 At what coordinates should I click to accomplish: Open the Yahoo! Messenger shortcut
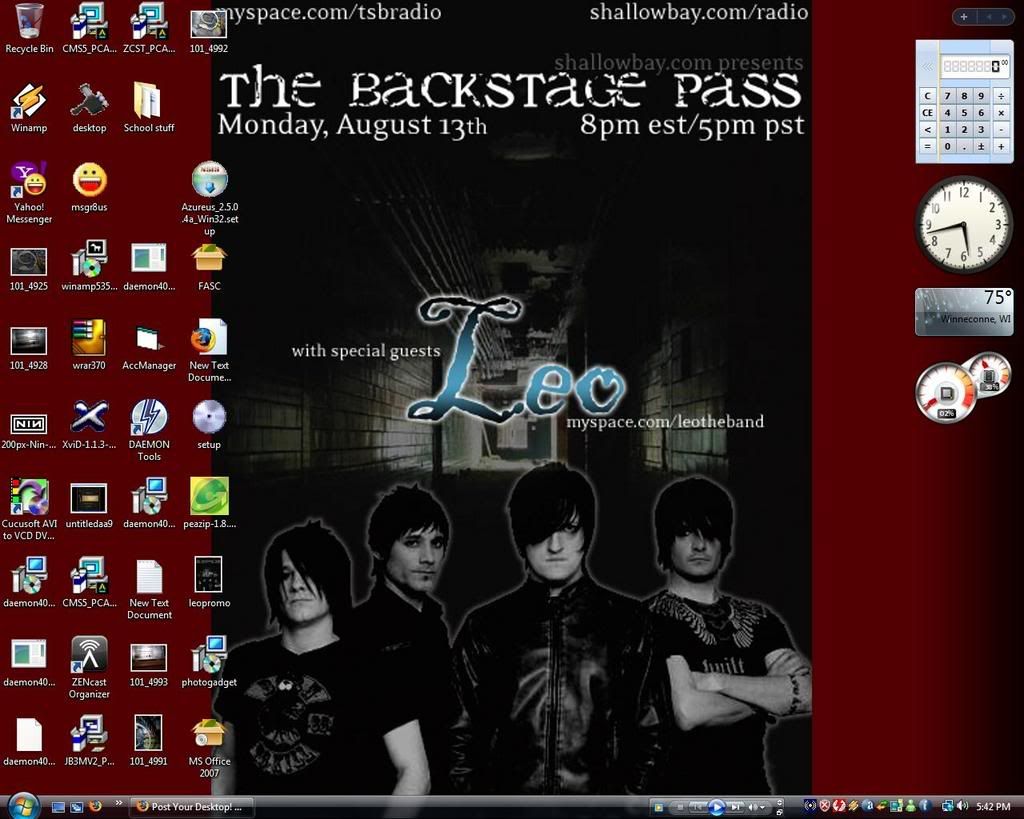coord(29,180)
